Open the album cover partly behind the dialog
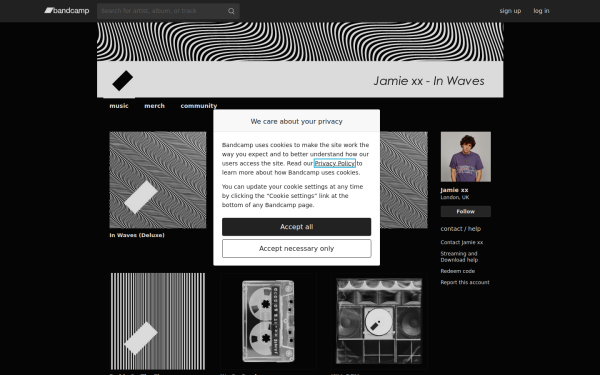The width and height of the screenshot is (600, 375). point(404,180)
